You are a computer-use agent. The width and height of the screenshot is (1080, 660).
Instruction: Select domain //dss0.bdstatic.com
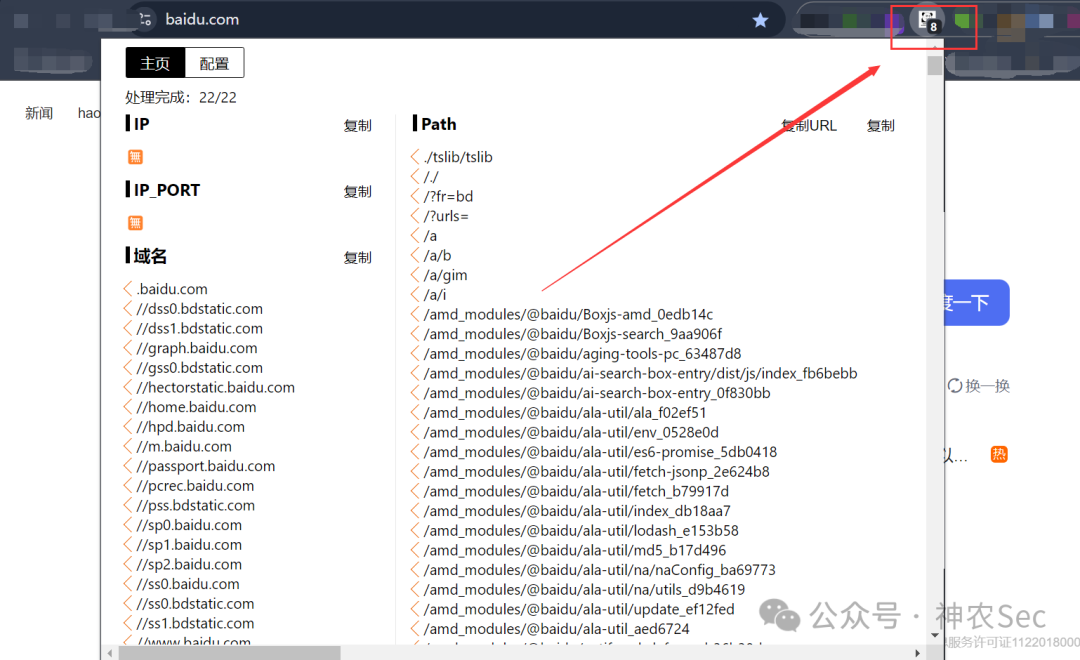(199, 309)
